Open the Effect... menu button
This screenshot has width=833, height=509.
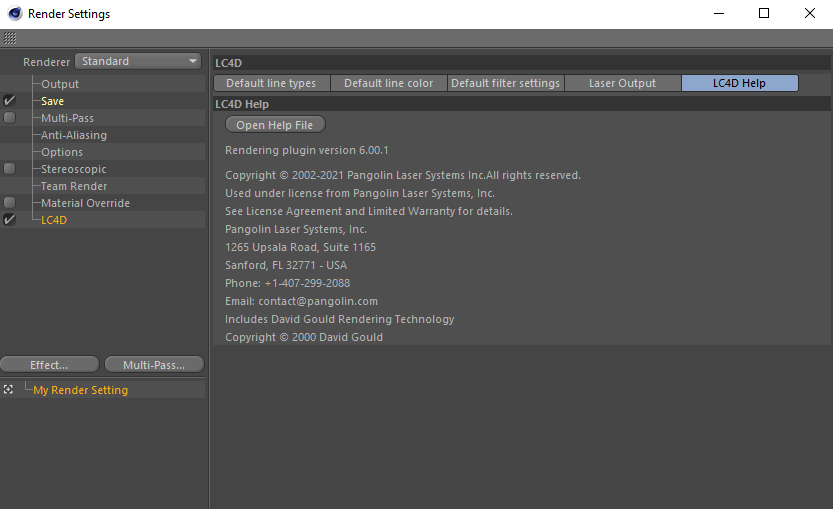pyautogui.click(x=49, y=365)
